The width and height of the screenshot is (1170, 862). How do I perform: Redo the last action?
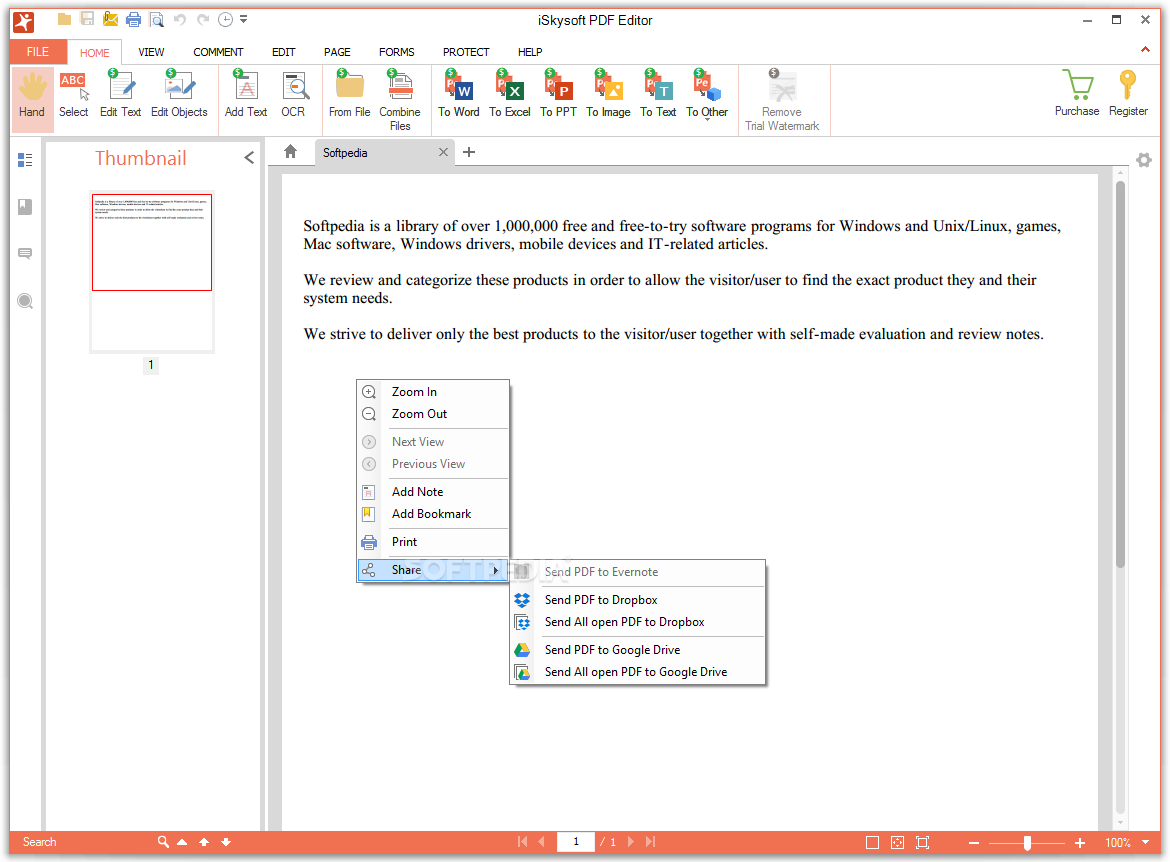tap(202, 19)
